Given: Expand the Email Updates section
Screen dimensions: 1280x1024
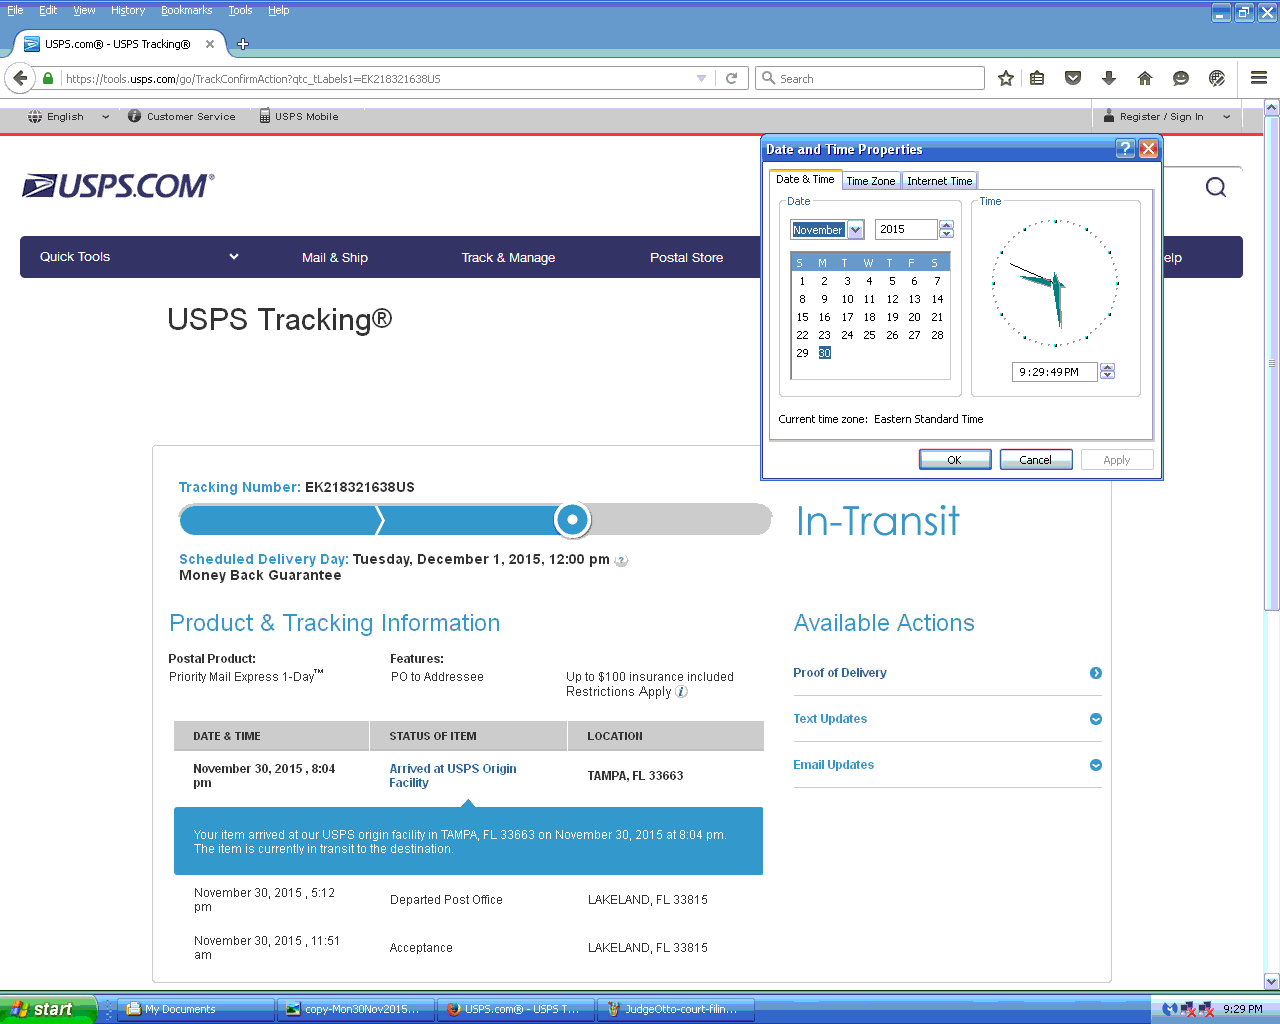Looking at the screenshot, I should [x=1095, y=765].
